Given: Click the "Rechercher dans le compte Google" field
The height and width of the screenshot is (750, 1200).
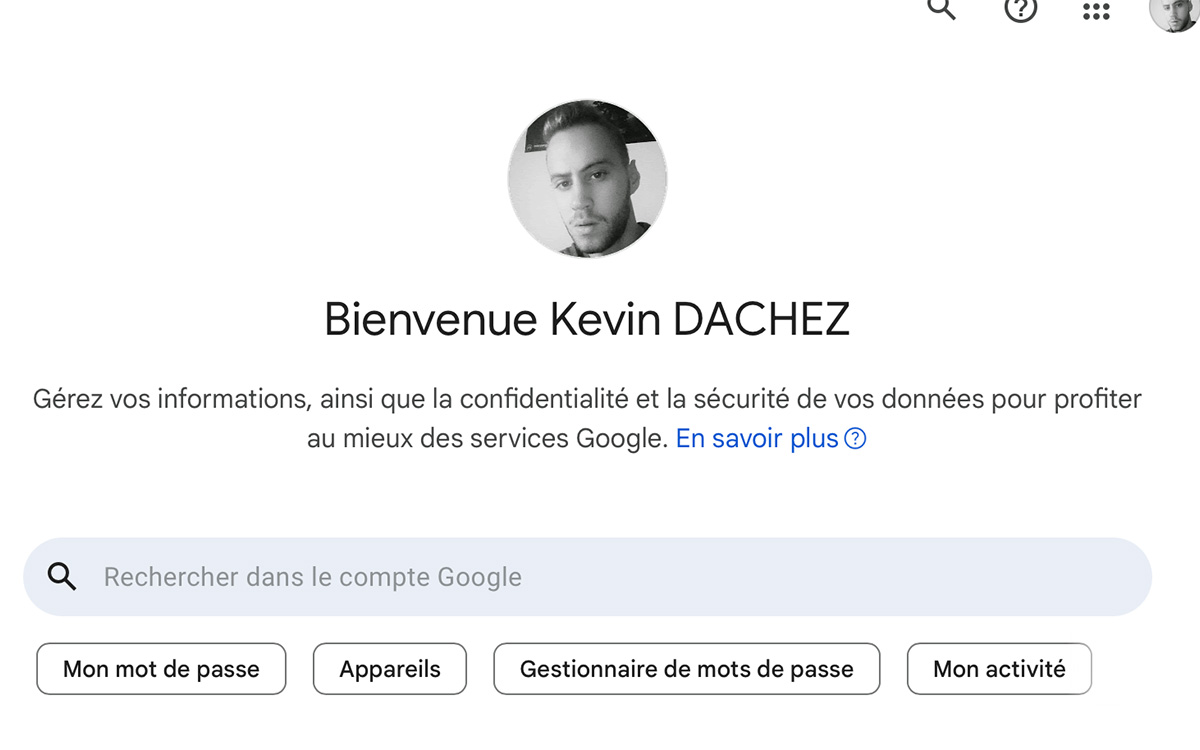Looking at the screenshot, I should point(400,577).
